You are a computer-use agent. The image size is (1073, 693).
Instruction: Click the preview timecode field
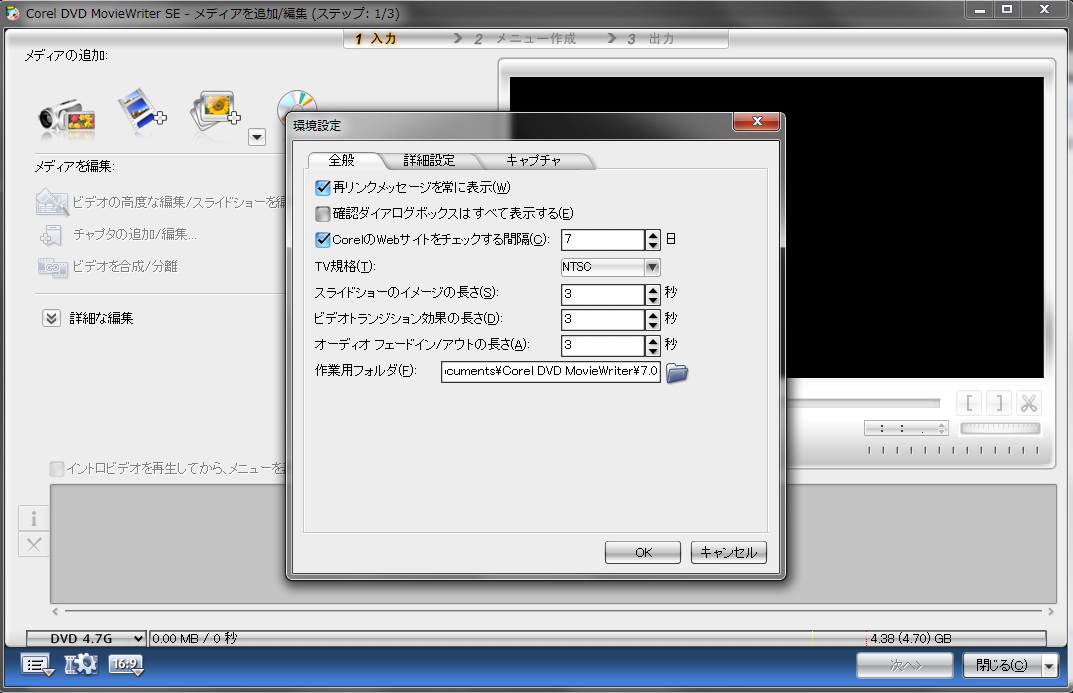(x=905, y=429)
